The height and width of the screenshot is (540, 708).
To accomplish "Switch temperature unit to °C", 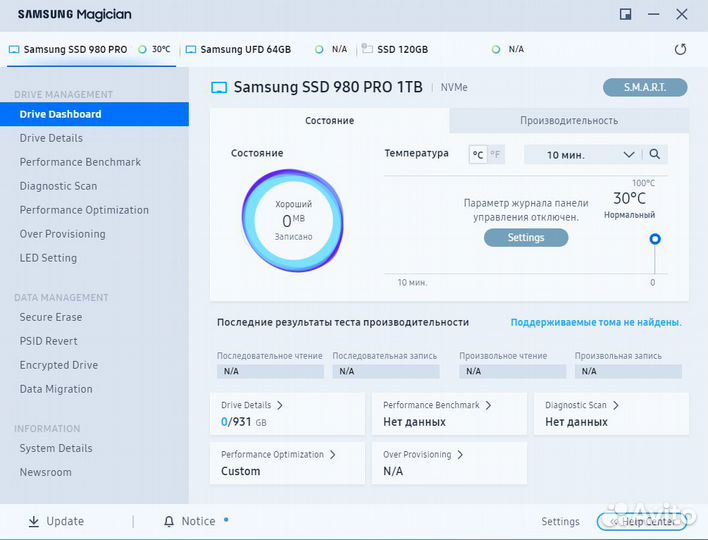I will [x=478, y=155].
